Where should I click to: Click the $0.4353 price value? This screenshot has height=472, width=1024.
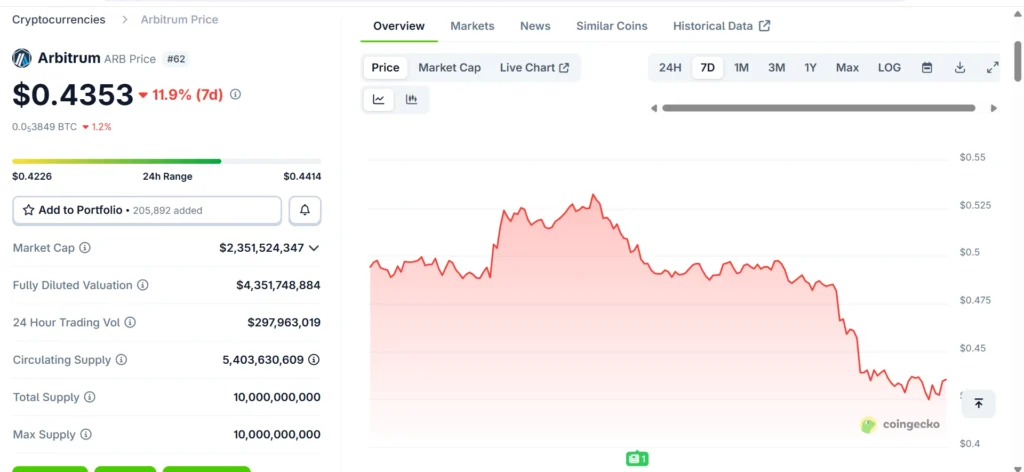pos(72,95)
